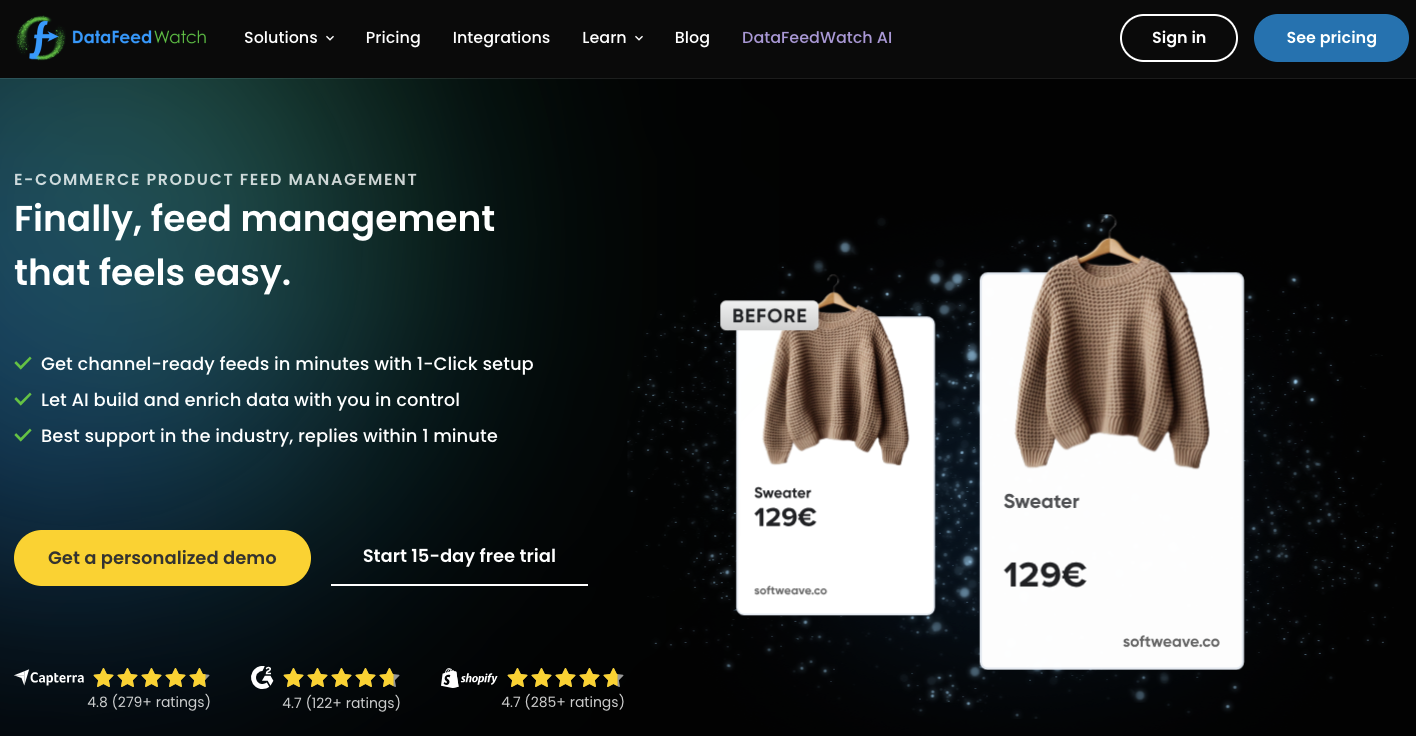
Task: Click the G2 logo icon
Action: pyautogui.click(x=262, y=677)
